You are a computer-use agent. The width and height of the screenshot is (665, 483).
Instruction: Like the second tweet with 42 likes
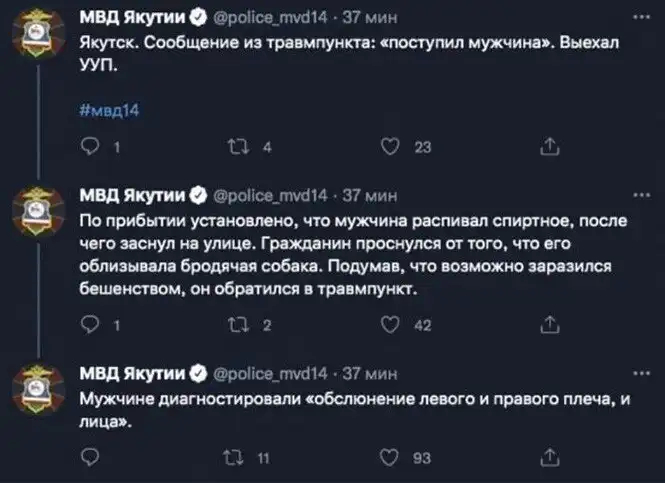coord(395,324)
